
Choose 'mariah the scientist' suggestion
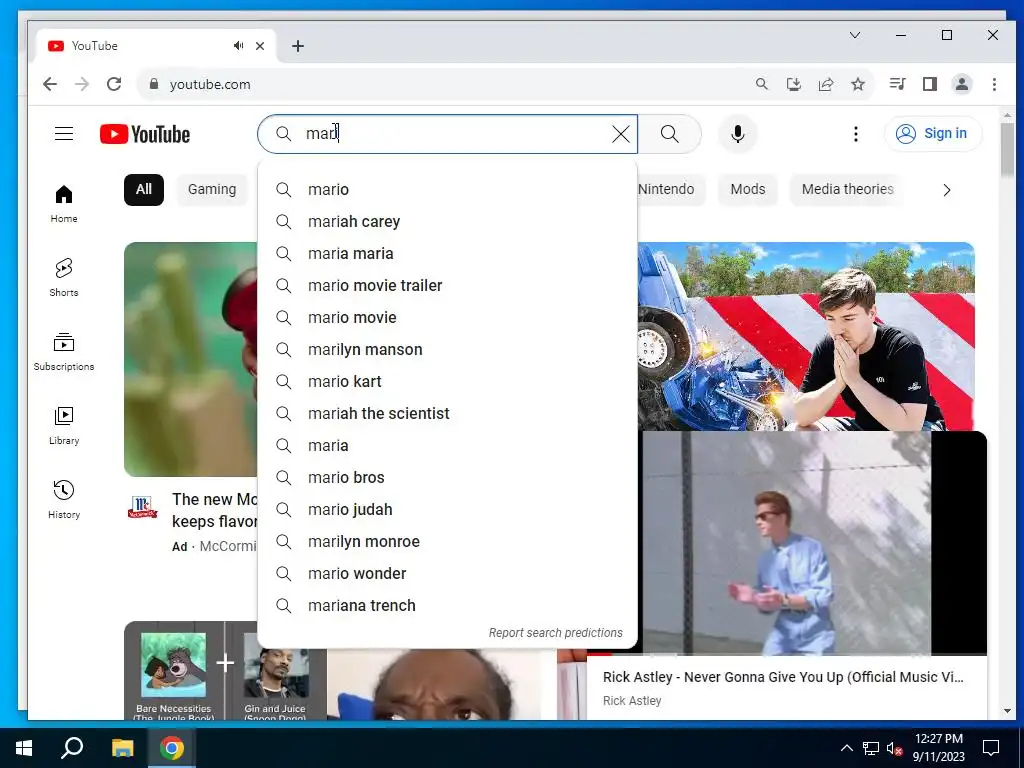click(447, 413)
